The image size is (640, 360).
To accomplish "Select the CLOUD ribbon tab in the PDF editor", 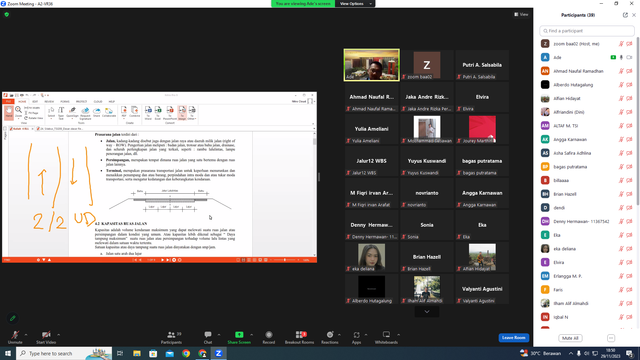I will click(x=98, y=102).
